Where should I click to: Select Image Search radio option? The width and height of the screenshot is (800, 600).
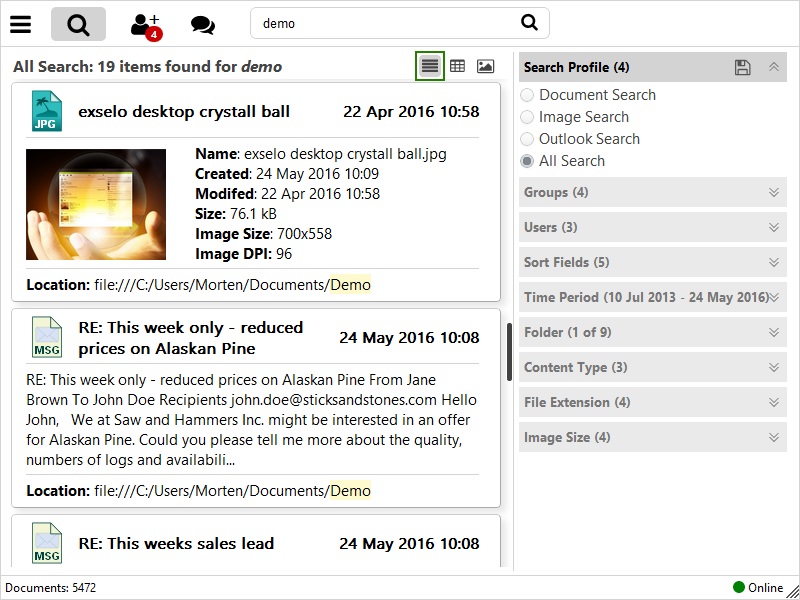tap(527, 117)
